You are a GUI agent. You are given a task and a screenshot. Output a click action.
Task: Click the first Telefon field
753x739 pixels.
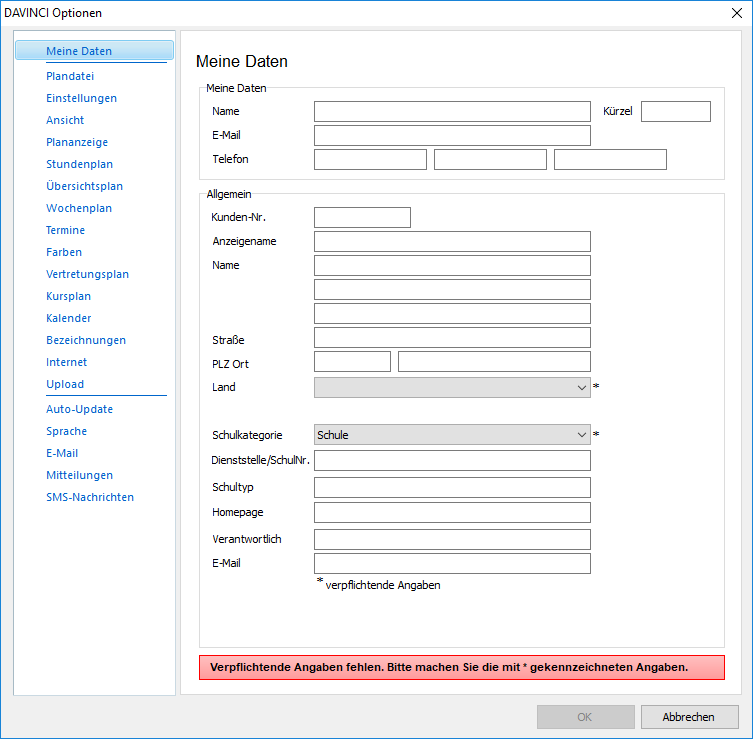click(370, 159)
